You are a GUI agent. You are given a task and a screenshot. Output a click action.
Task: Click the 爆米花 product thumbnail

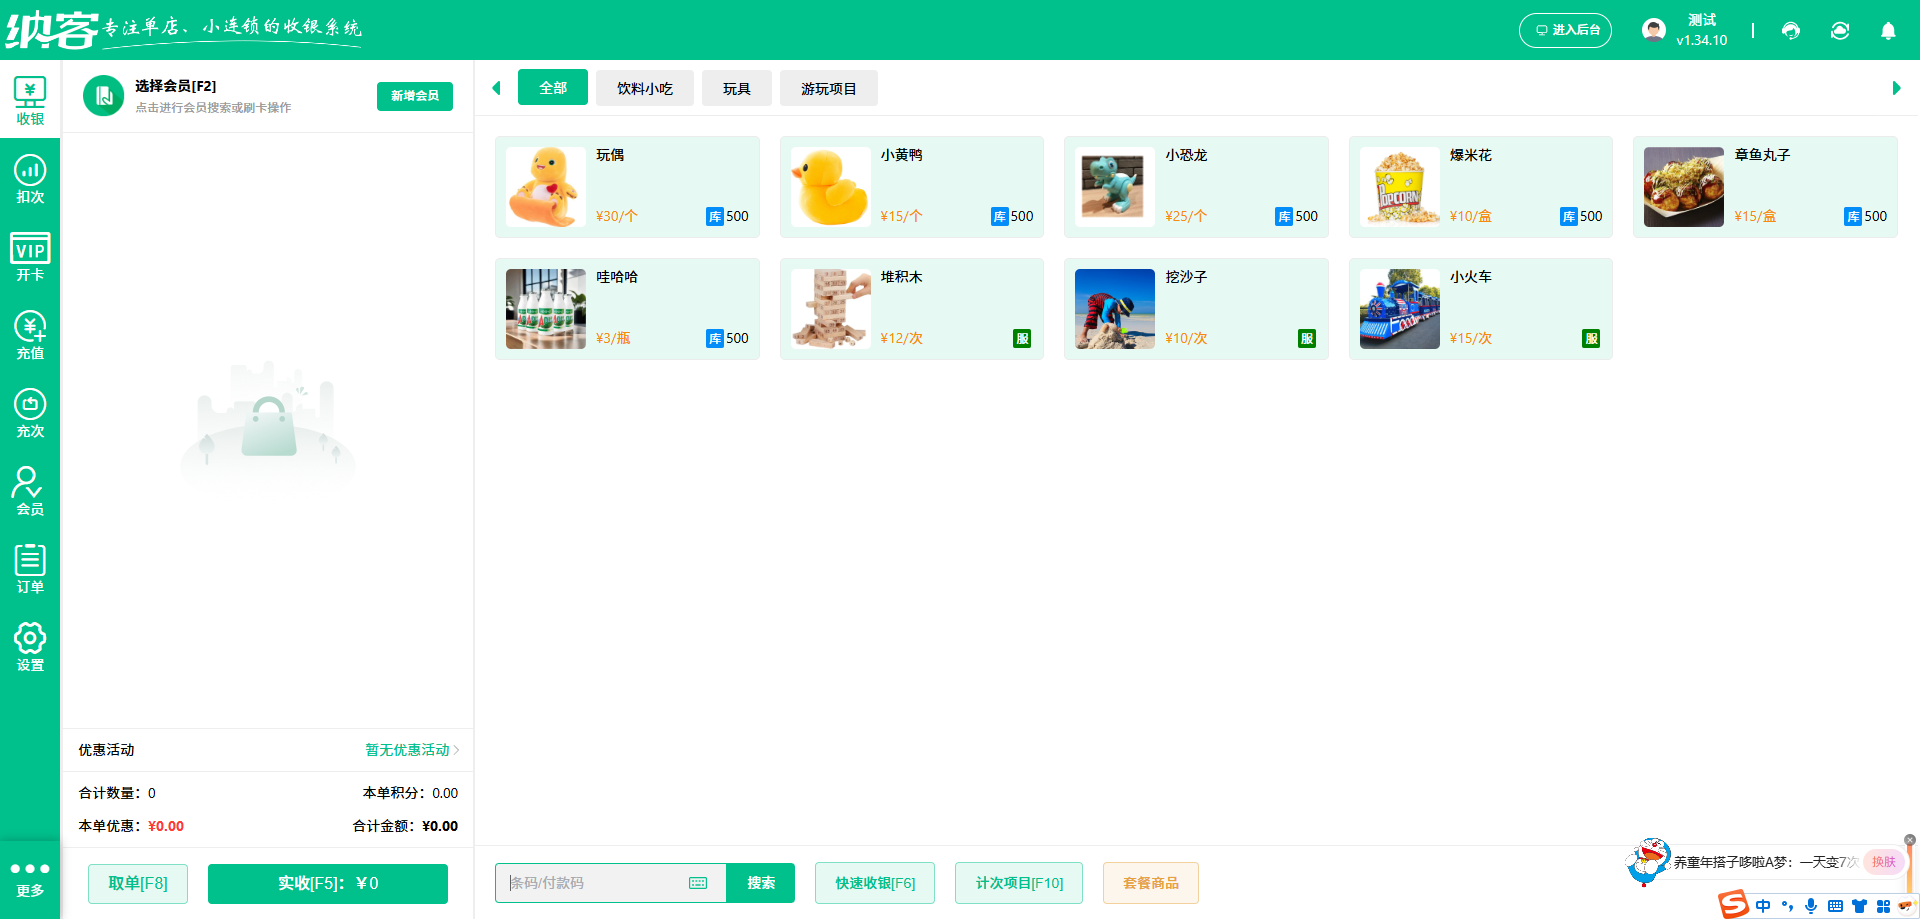[x=1399, y=186]
